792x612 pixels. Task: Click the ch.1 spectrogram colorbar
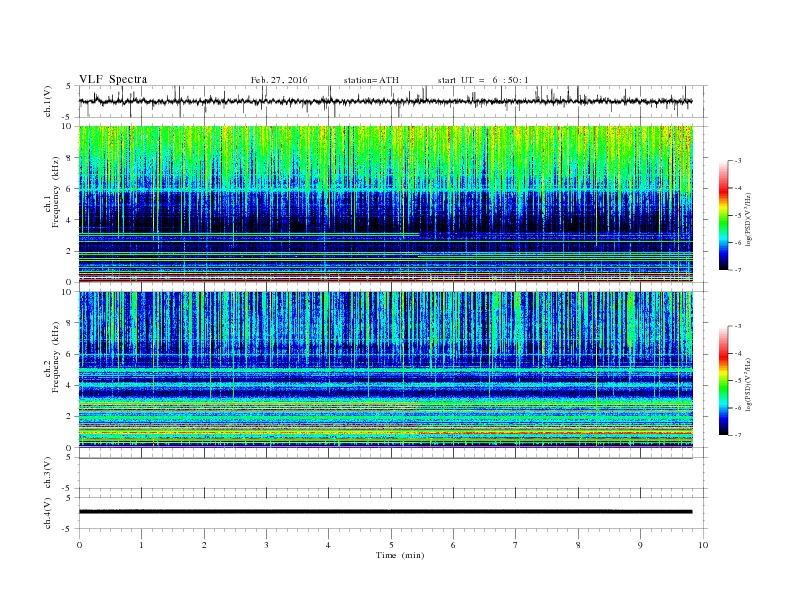[x=724, y=215]
